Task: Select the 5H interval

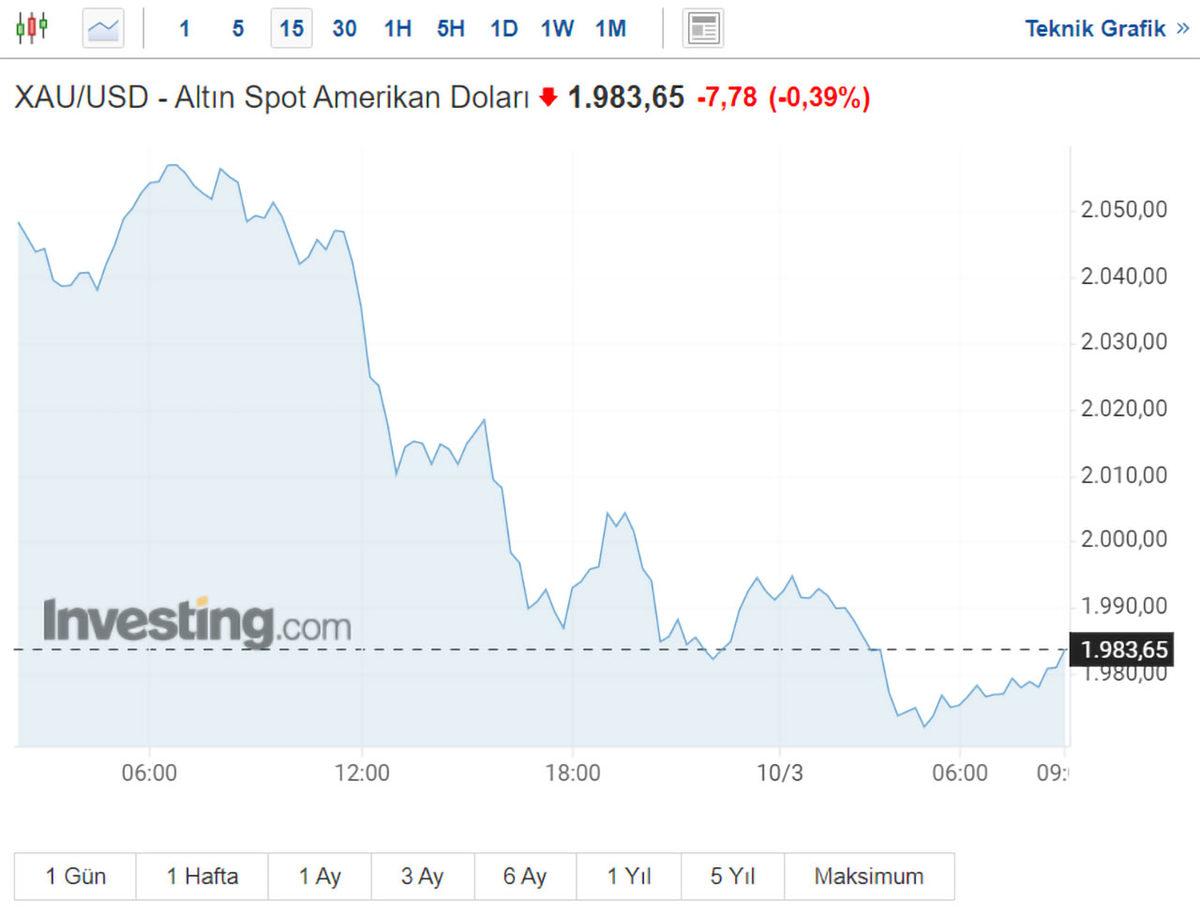Action: pyautogui.click(x=451, y=28)
